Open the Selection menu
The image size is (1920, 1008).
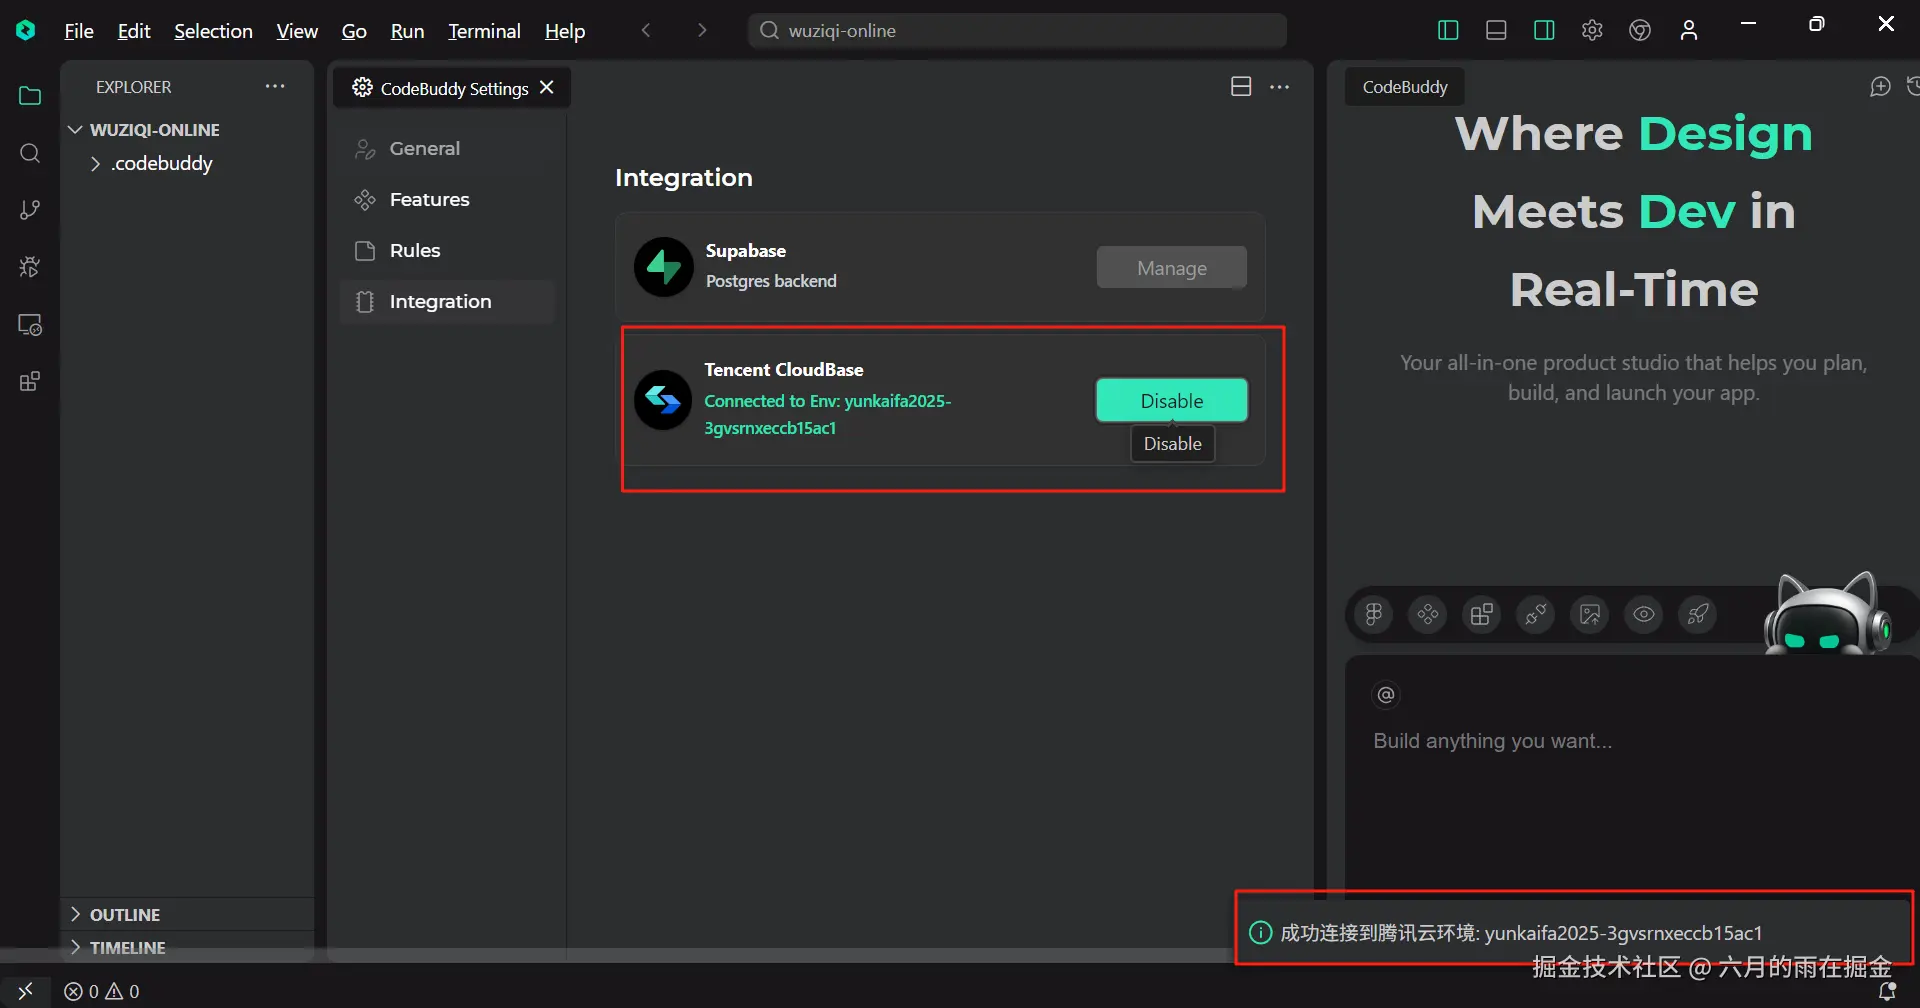[x=213, y=31]
